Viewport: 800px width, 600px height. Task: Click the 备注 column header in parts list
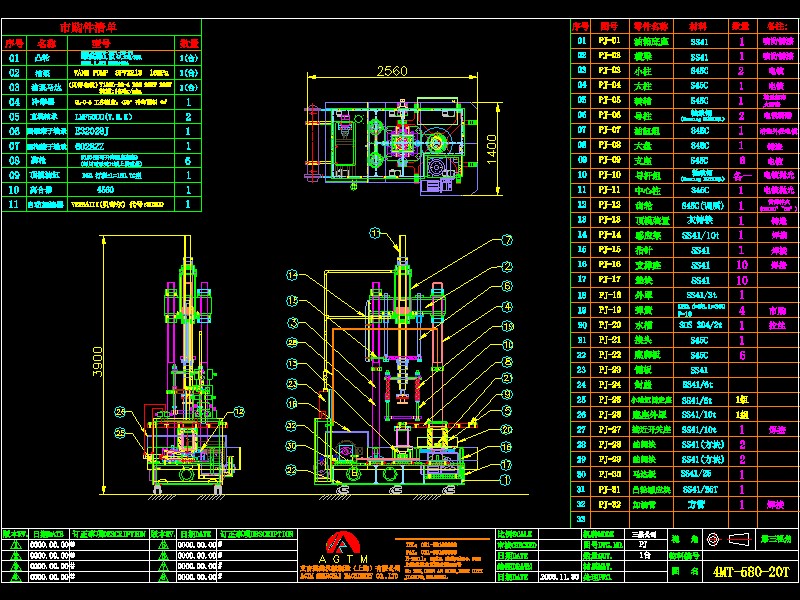777,26
